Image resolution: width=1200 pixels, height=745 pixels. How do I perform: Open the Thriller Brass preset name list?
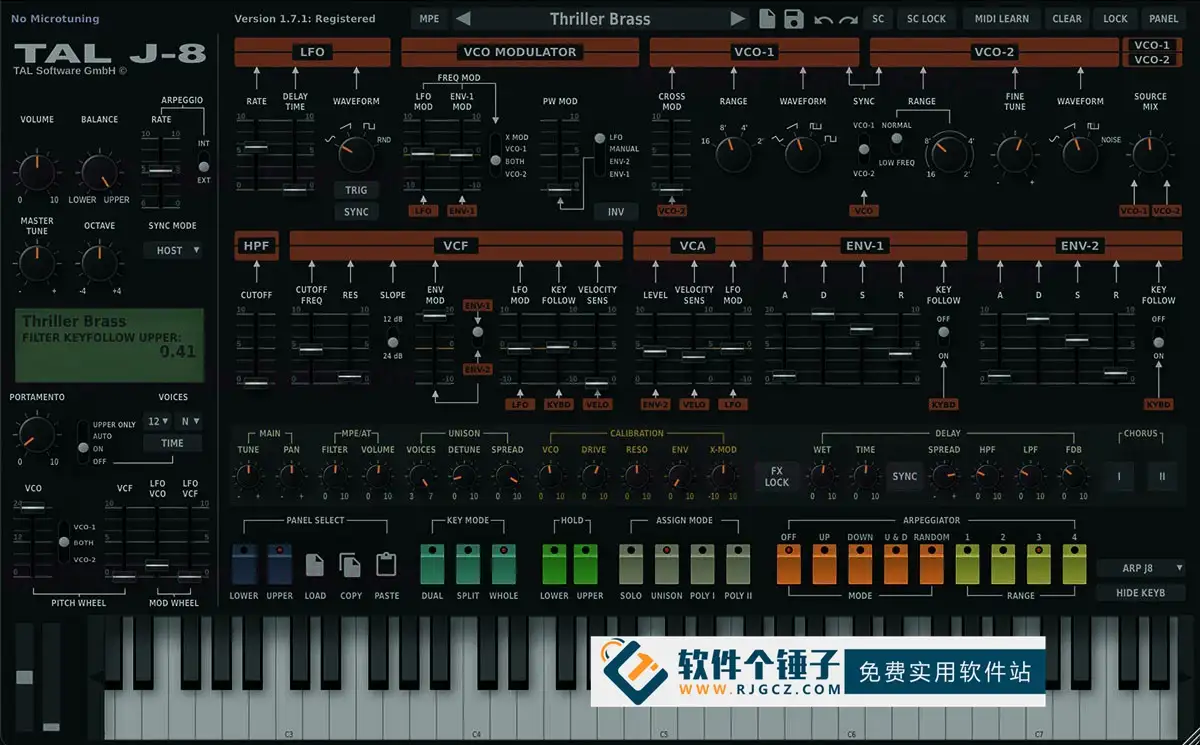click(x=600, y=18)
